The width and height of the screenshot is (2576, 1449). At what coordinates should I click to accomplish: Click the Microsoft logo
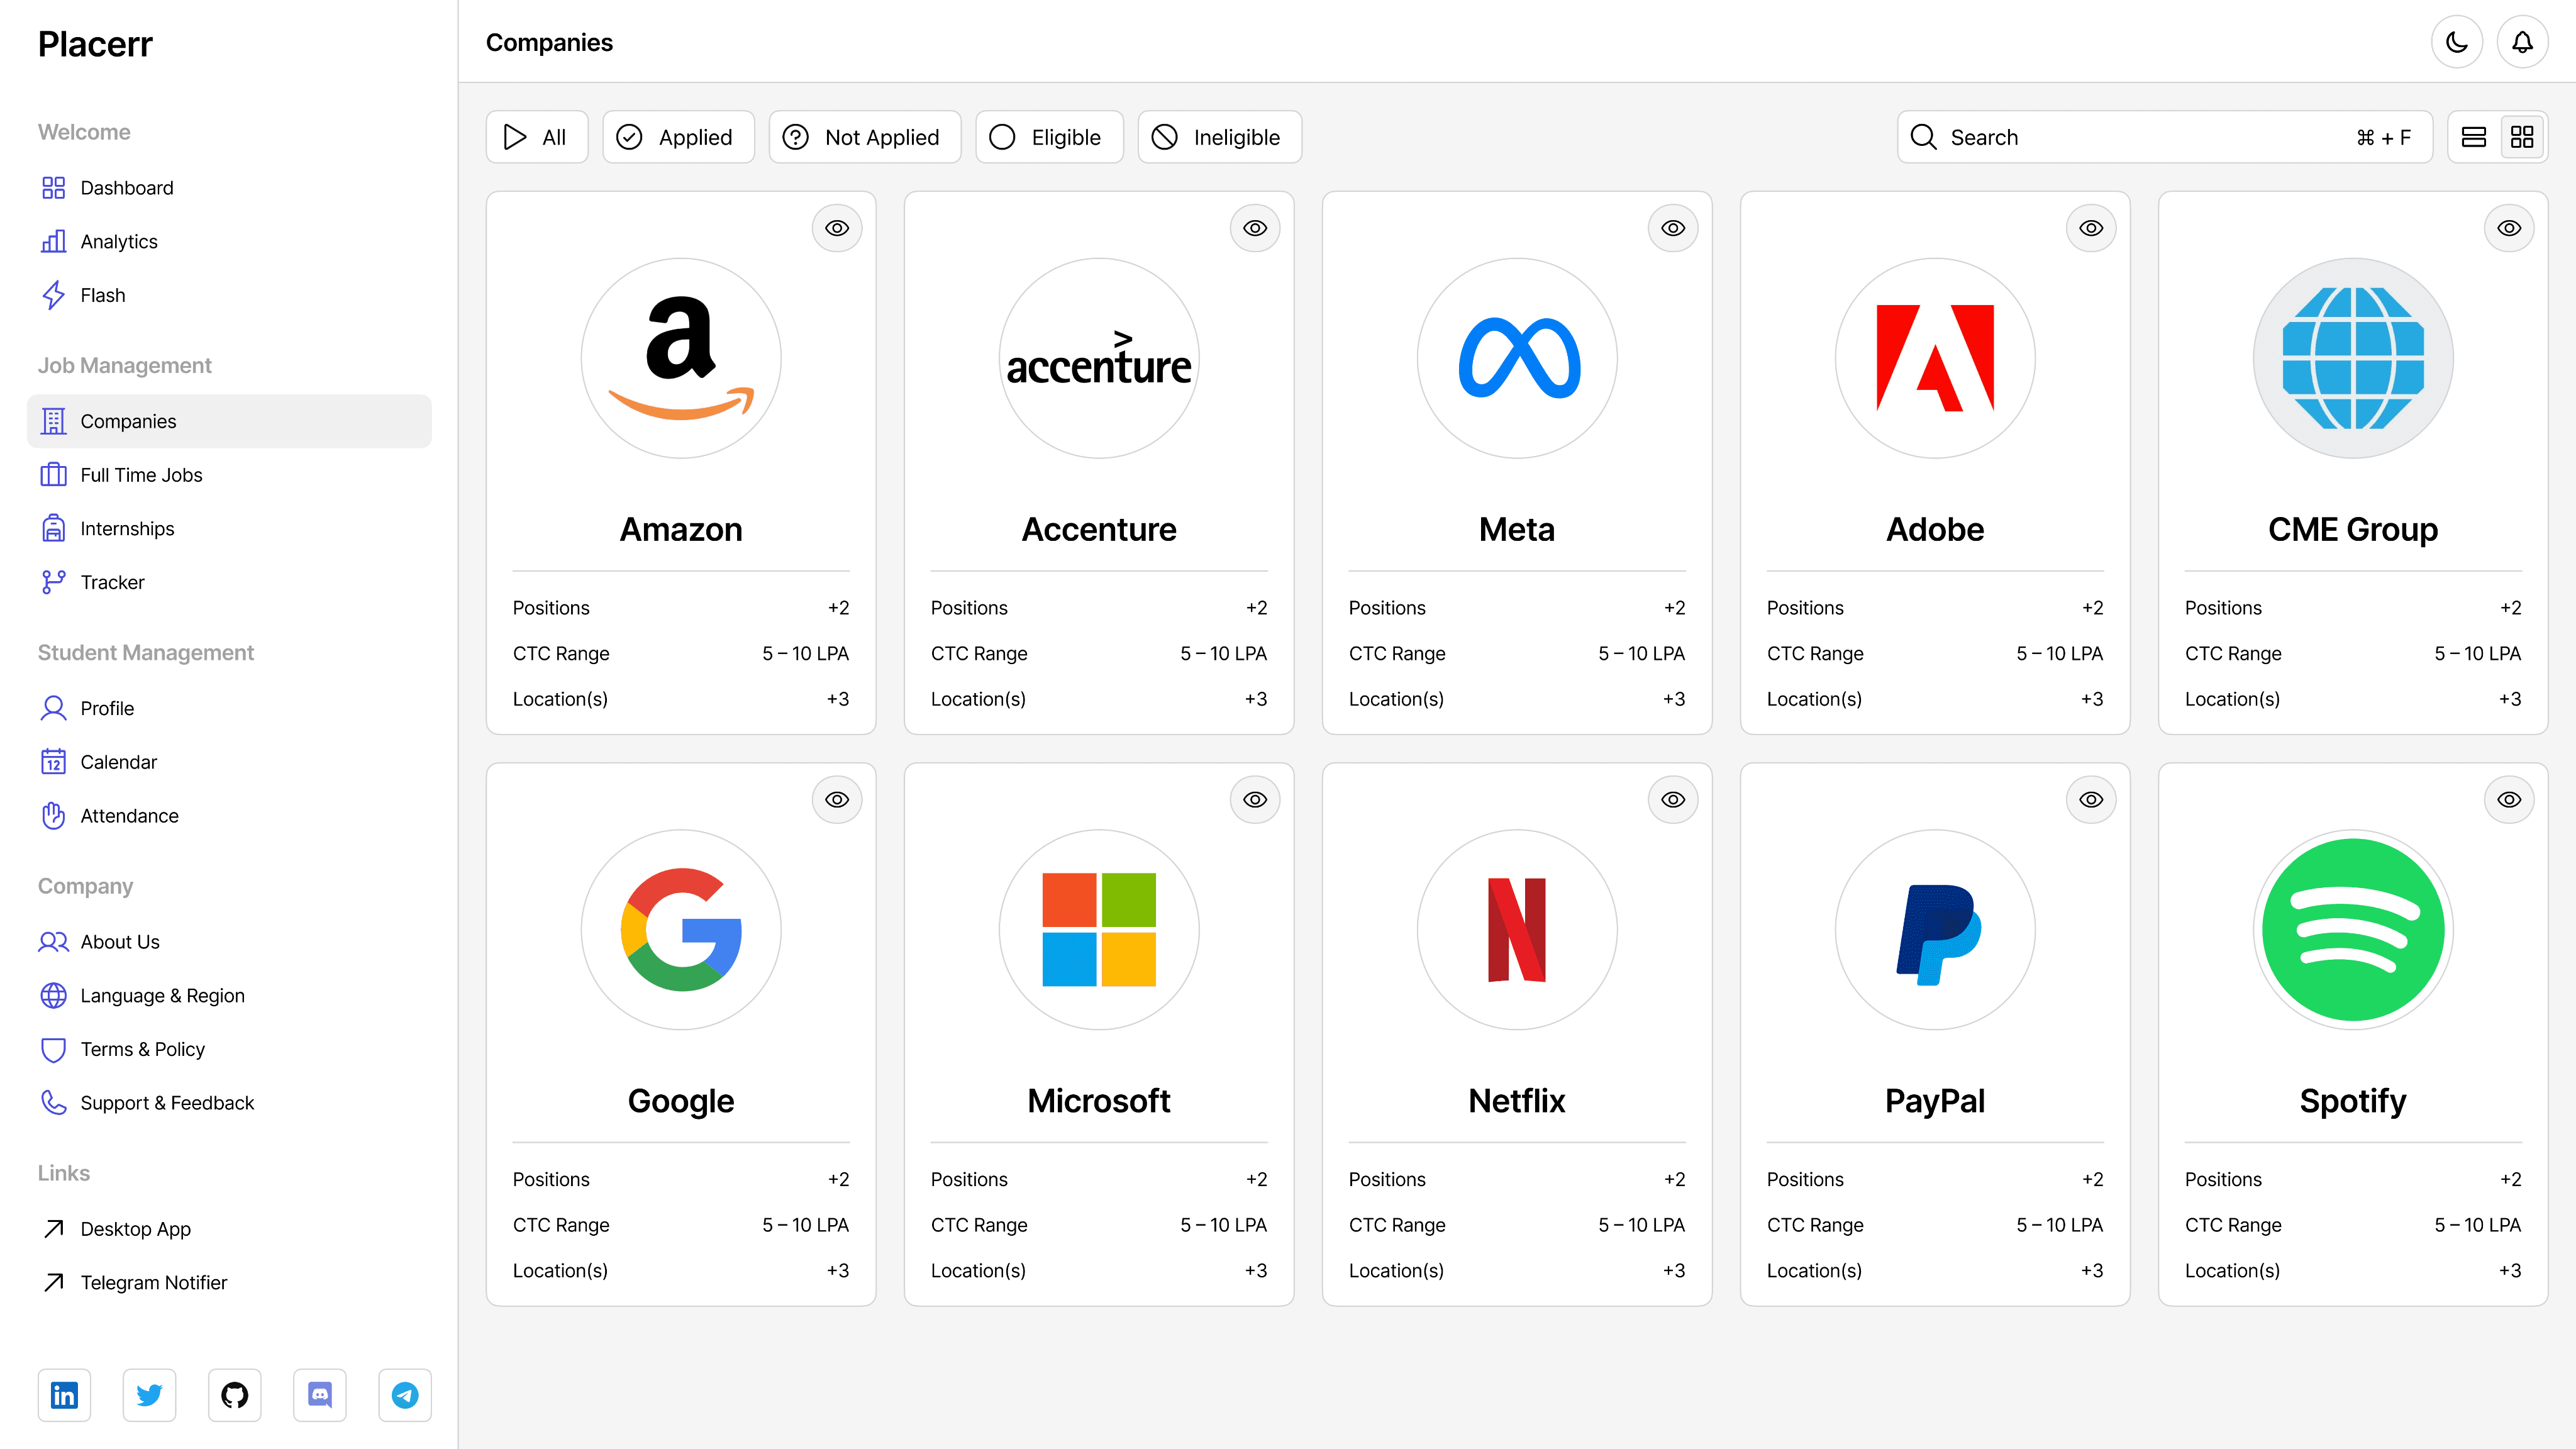pyautogui.click(x=1099, y=930)
